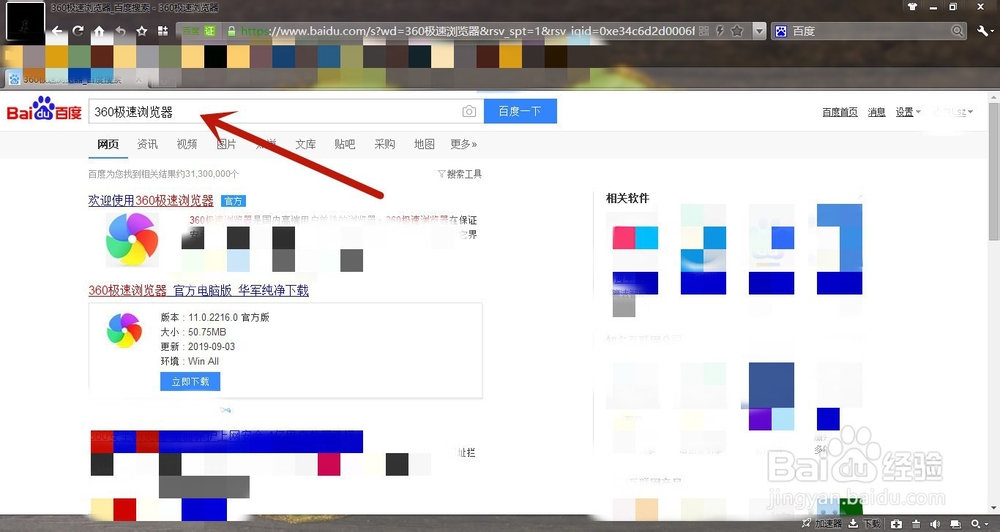The image size is (1000, 532).
Task: Expand the zoom level dropdown arrow
Action: [x=985, y=524]
